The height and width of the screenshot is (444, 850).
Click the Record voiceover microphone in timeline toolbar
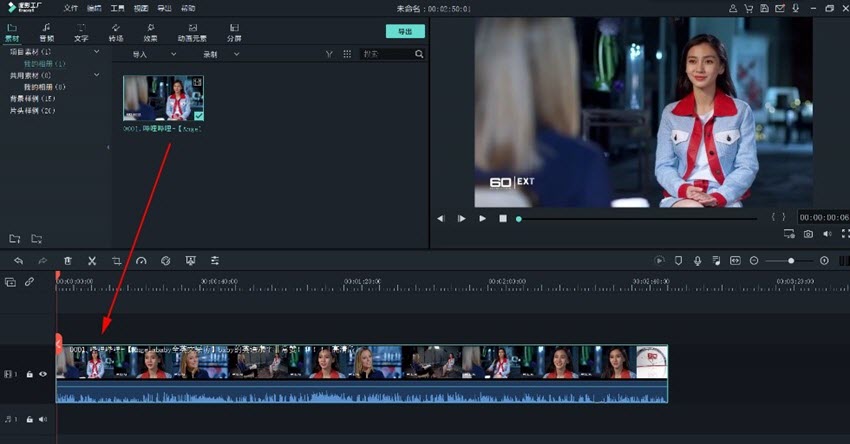[x=697, y=261]
